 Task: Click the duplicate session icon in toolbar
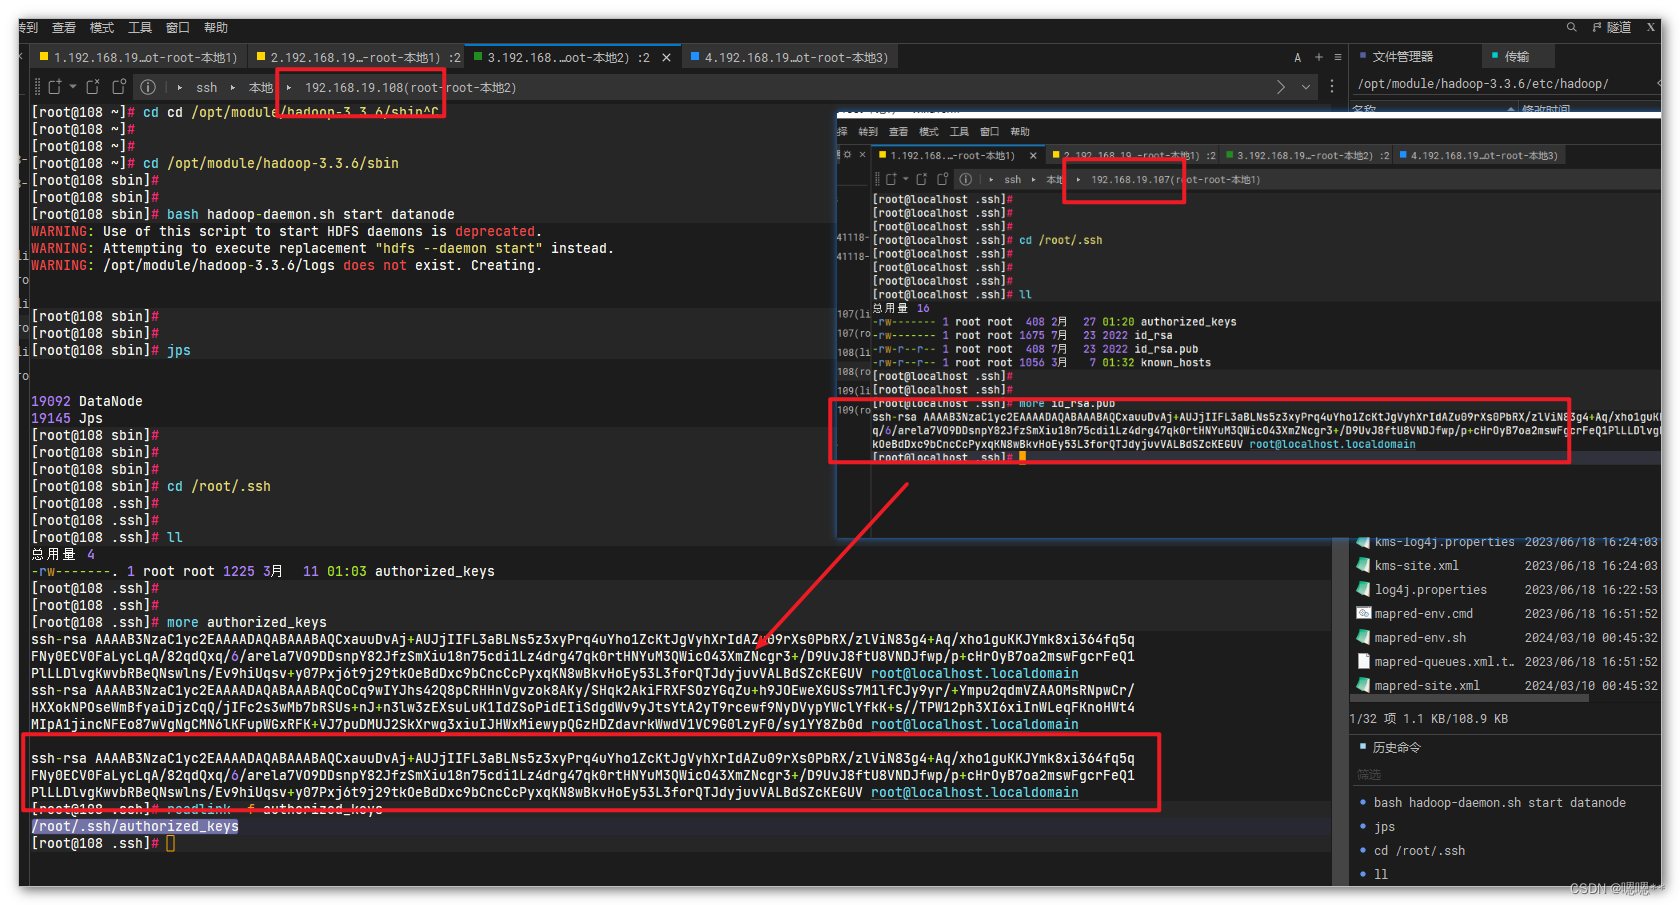coord(119,87)
